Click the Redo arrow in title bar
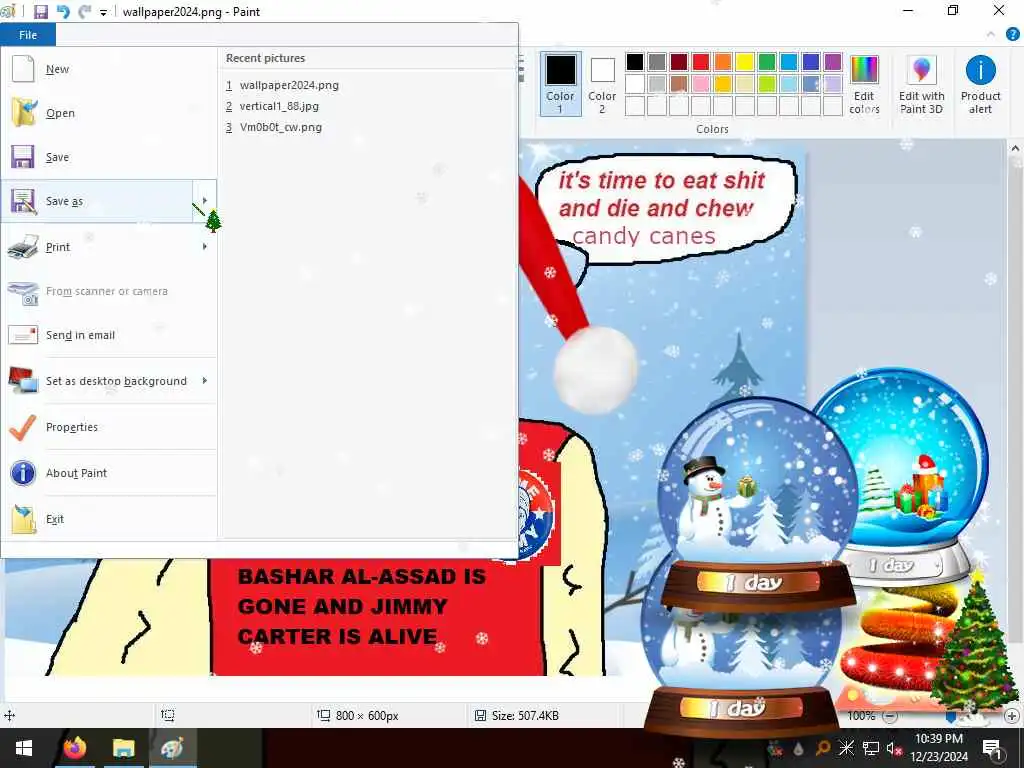1024x768 pixels. [84, 12]
